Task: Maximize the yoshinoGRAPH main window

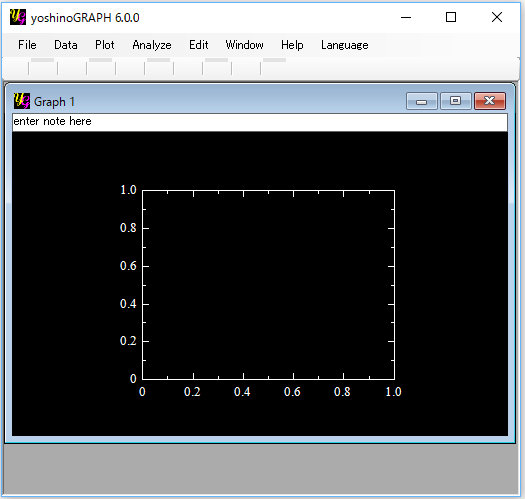Action: coord(451,17)
